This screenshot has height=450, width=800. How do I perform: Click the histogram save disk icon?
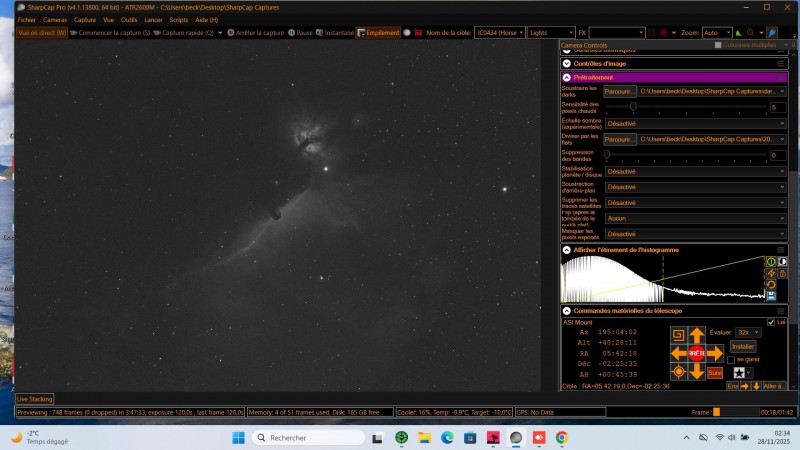(771, 295)
